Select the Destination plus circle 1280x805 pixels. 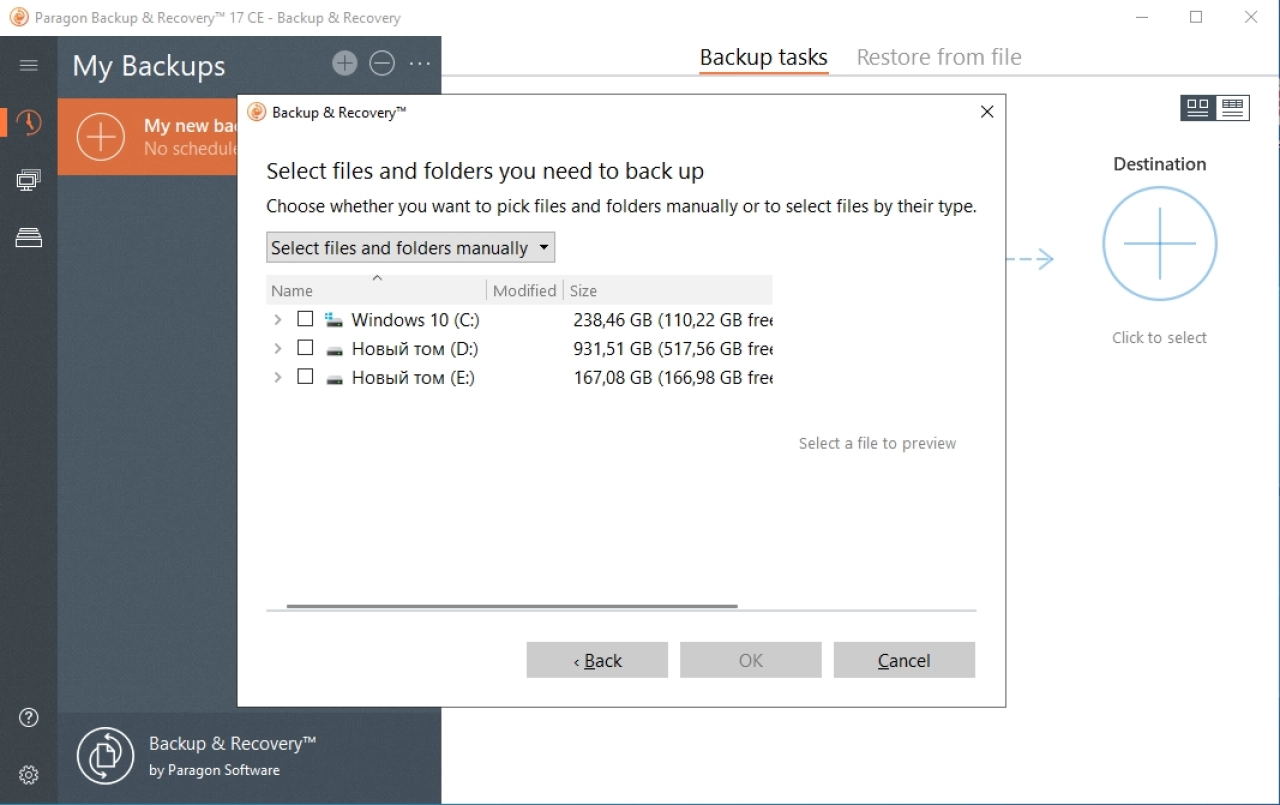click(1160, 244)
